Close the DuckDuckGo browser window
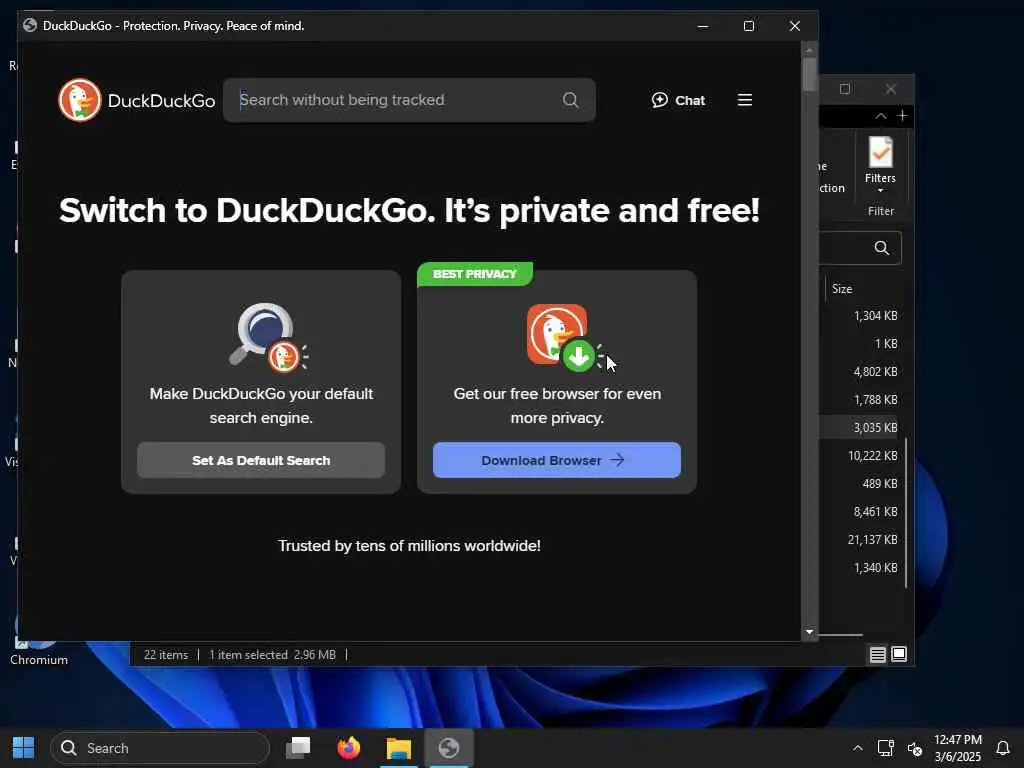The image size is (1024, 768). [795, 26]
